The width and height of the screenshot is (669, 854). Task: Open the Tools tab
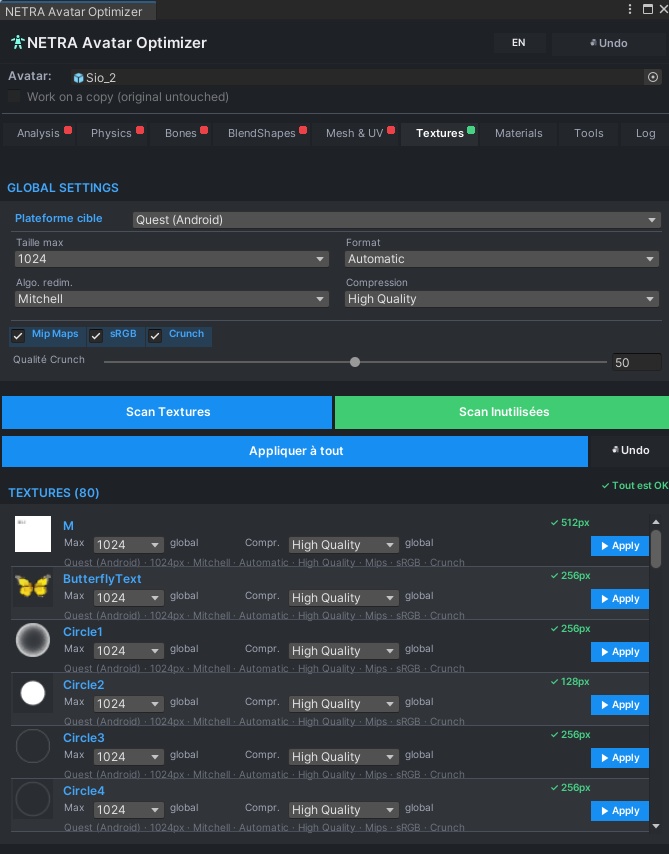(x=589, y=133)
